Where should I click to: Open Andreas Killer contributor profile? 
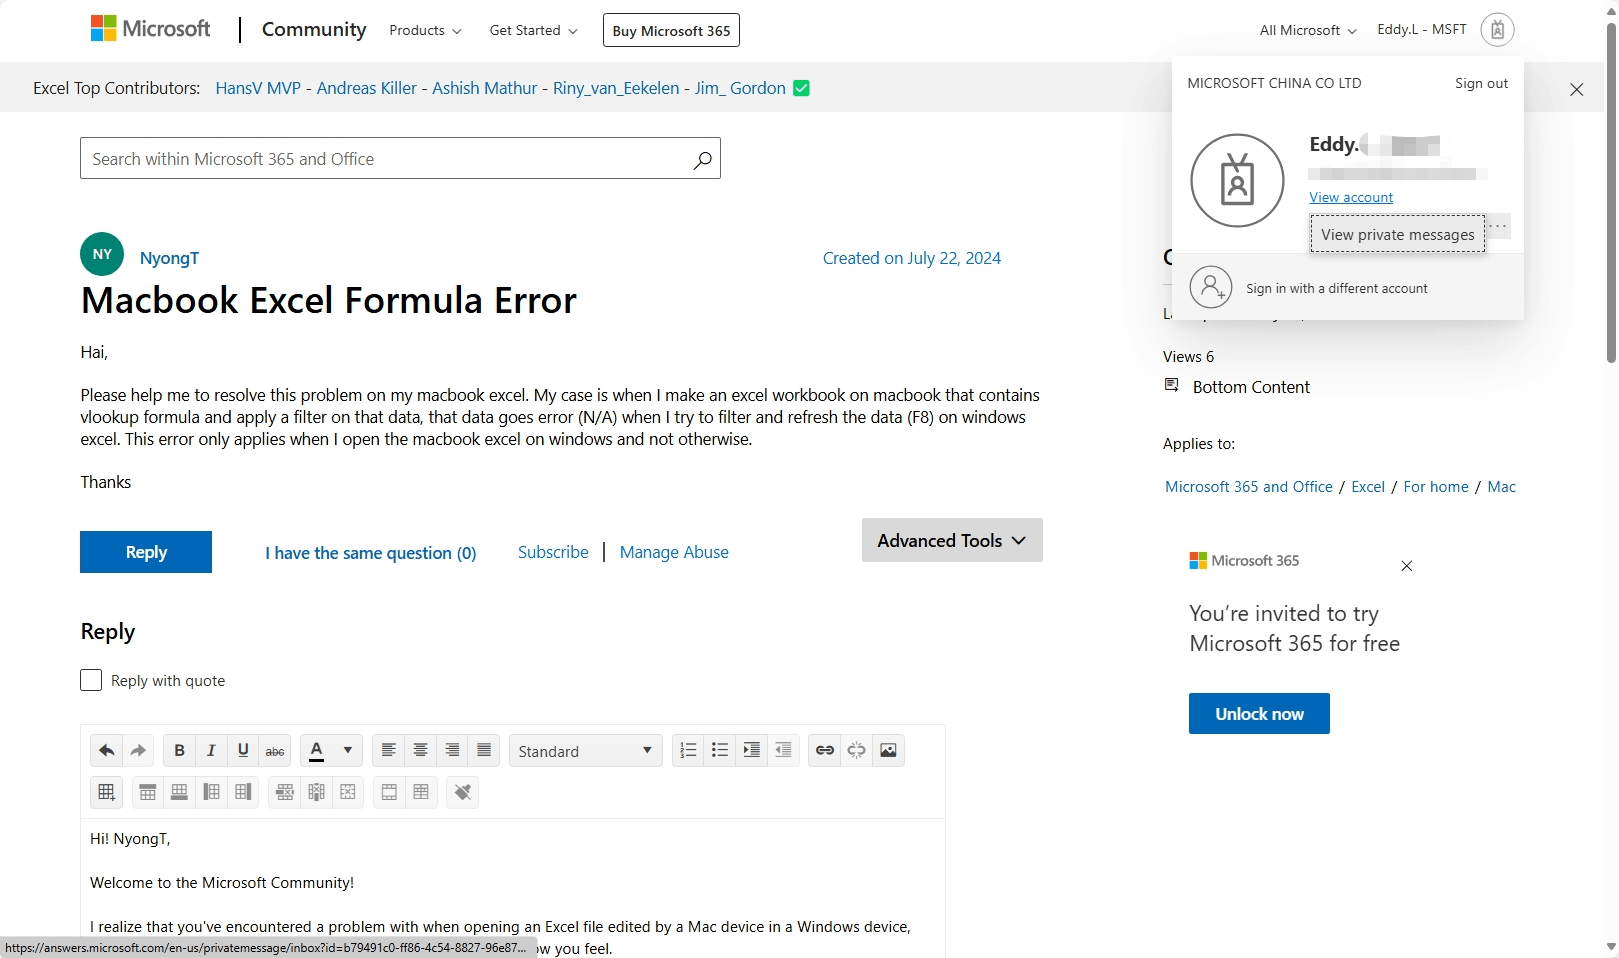(x=367, y=88)
